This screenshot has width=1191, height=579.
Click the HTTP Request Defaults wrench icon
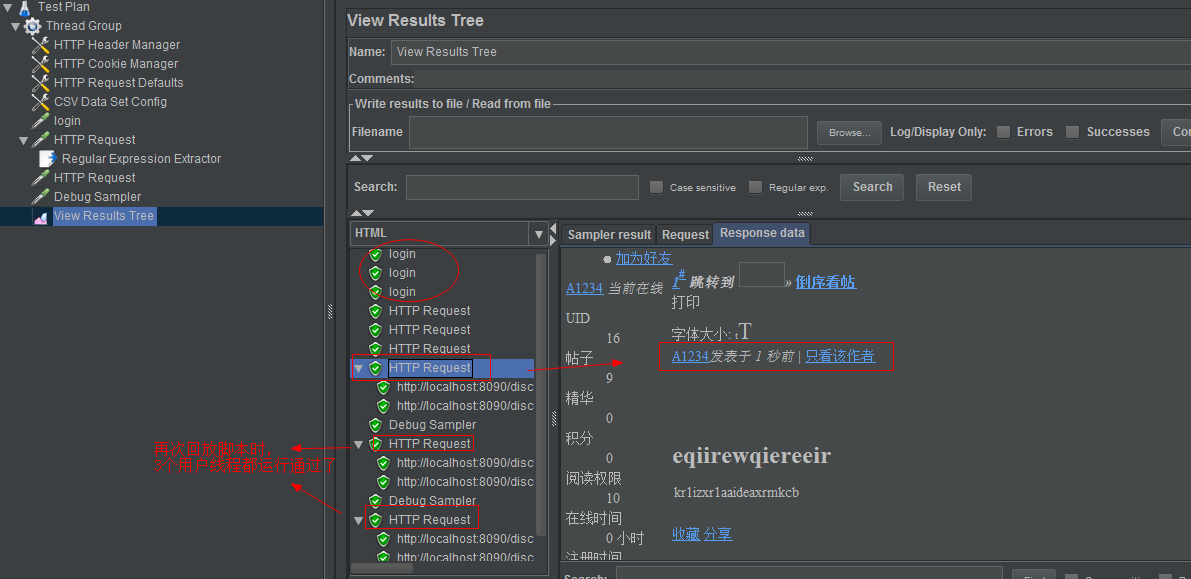[x=40, y=83]
